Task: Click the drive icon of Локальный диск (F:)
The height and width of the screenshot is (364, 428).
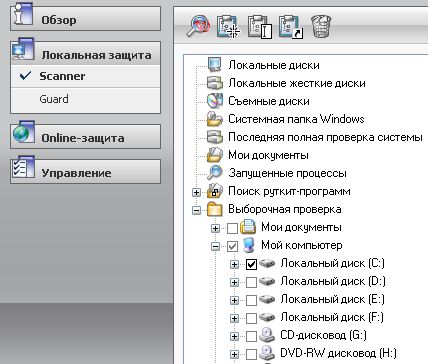Action: pos(267,317)
